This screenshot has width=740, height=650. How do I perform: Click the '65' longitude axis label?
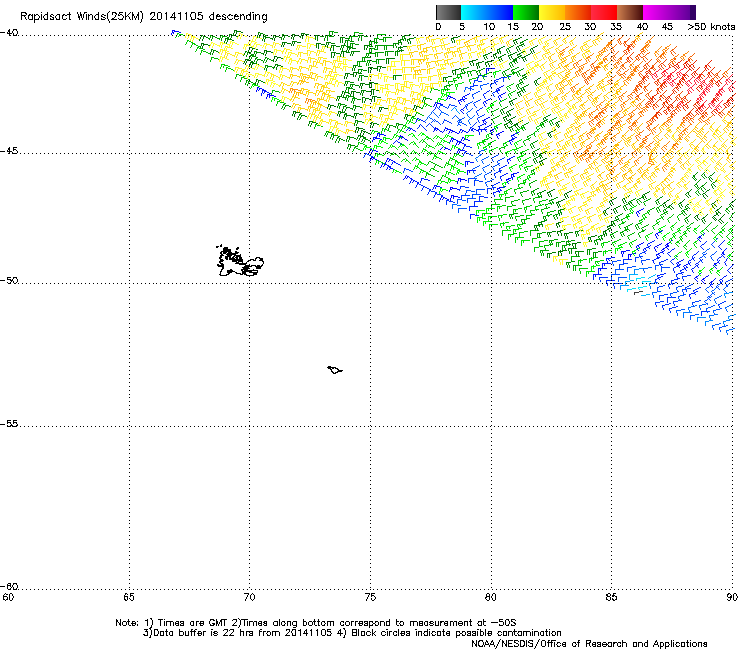tap(129, 598)
